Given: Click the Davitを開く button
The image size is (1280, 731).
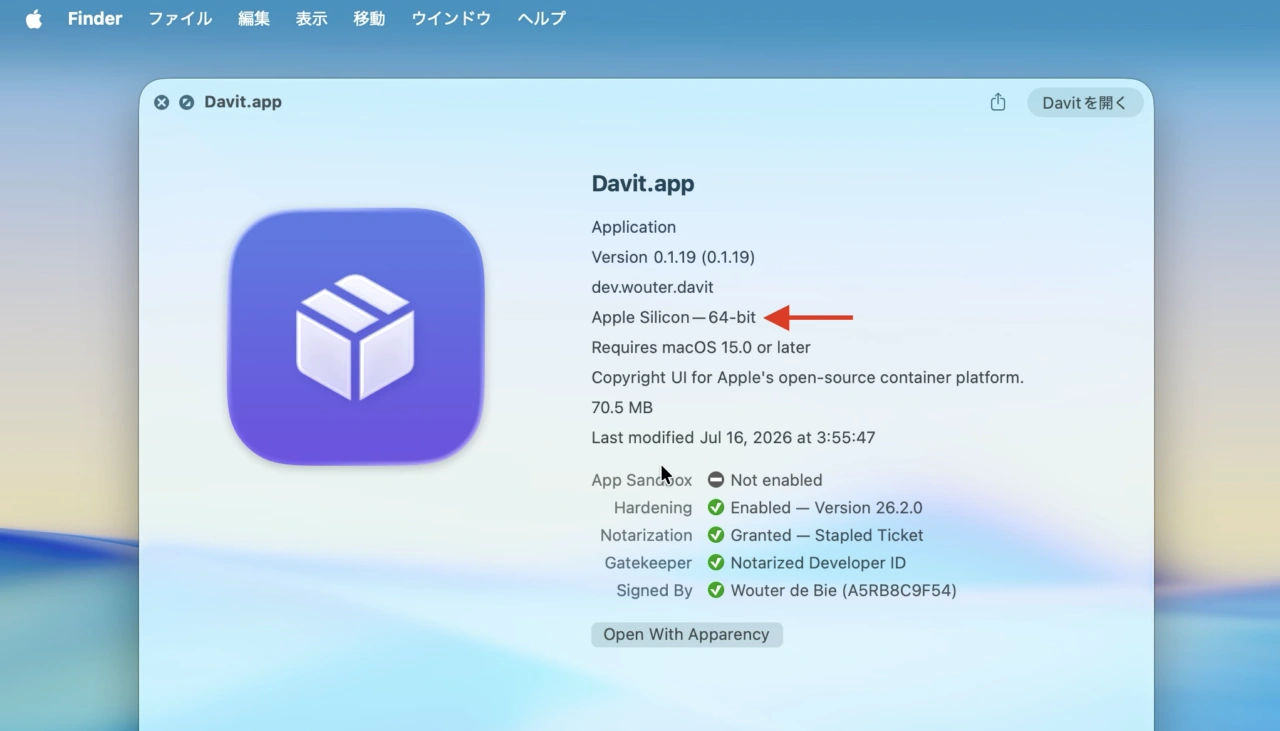Looking at the screenshot, I should pos(1085,102).
